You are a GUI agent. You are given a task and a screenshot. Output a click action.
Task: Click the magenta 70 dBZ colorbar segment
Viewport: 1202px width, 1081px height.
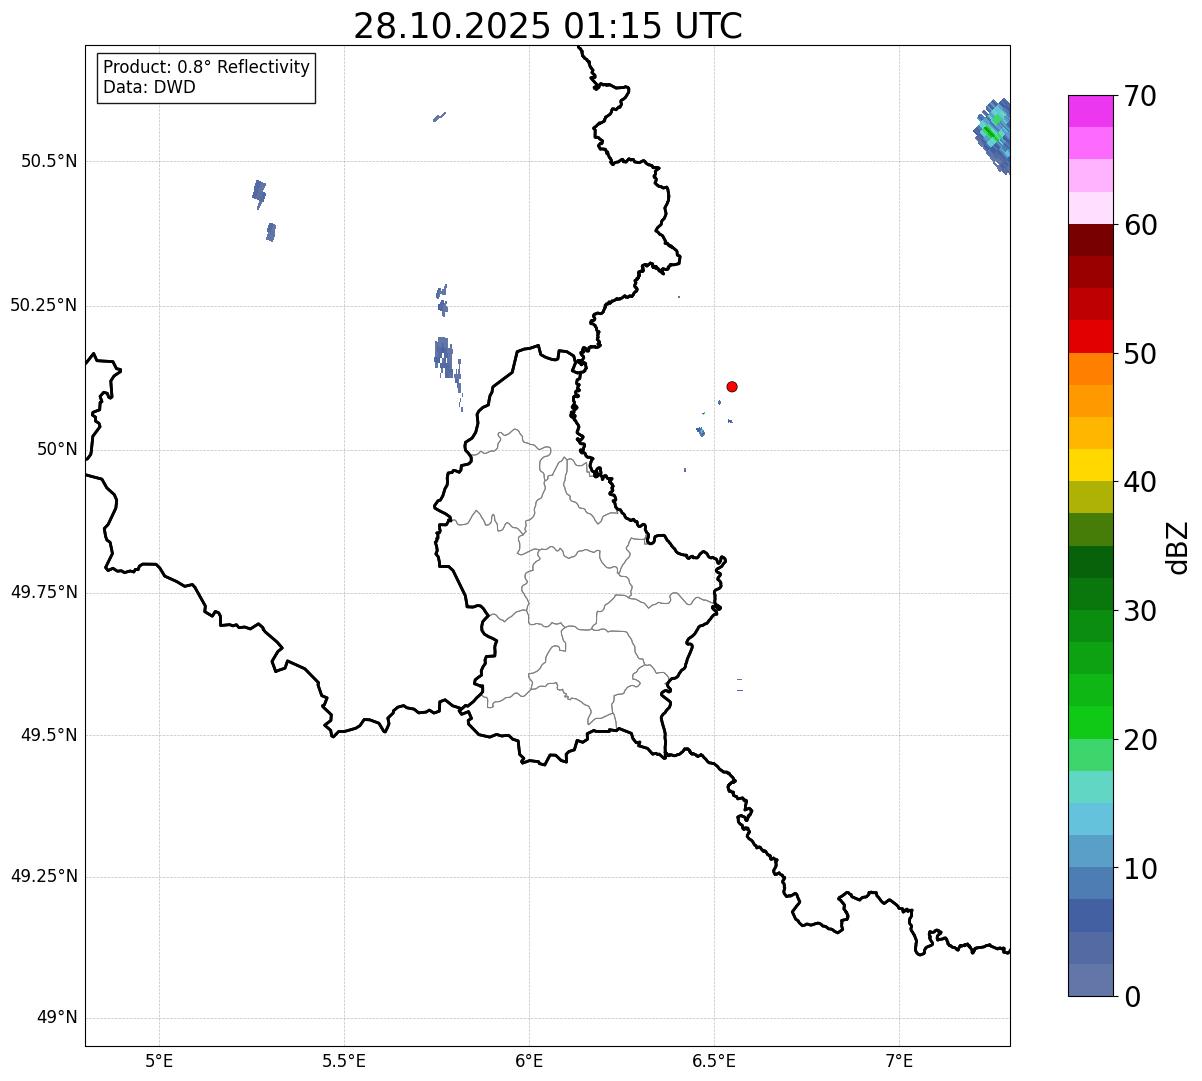1090,111
